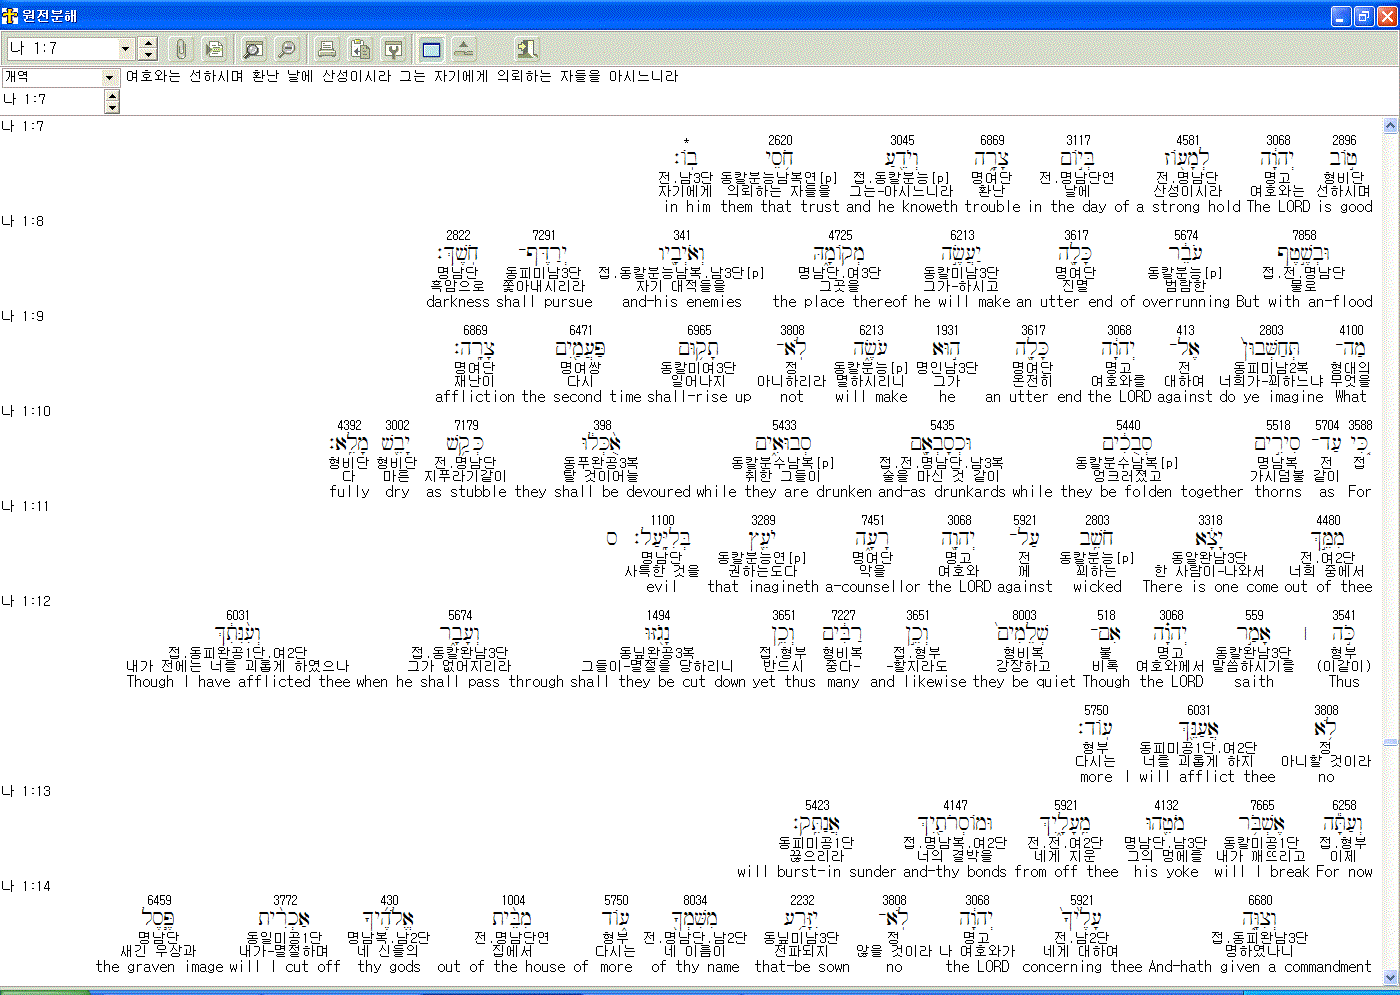This screenshot has width=1400, height=995.
Task: Click Strong's number 3289
Action: pyautogui.click(x=763, y=520)
